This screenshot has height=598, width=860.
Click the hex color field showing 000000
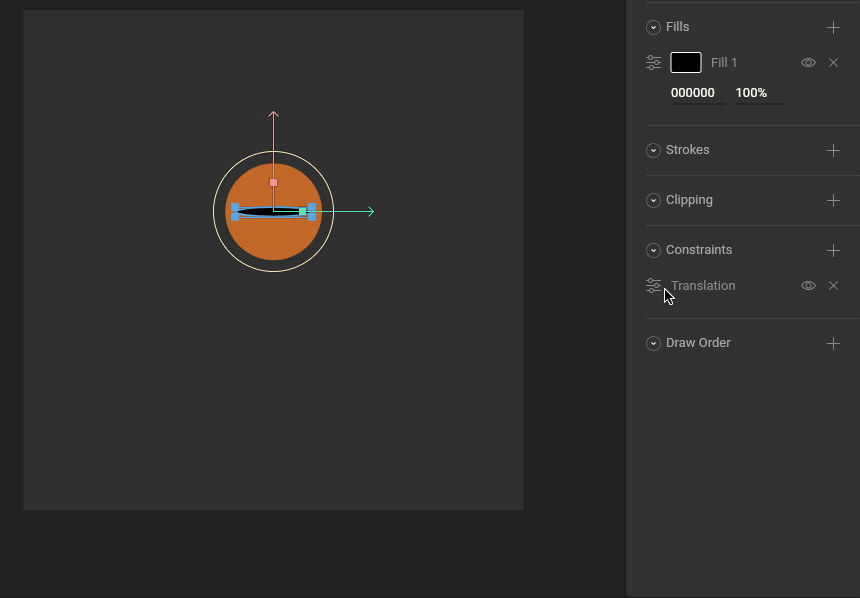point(693,93)
